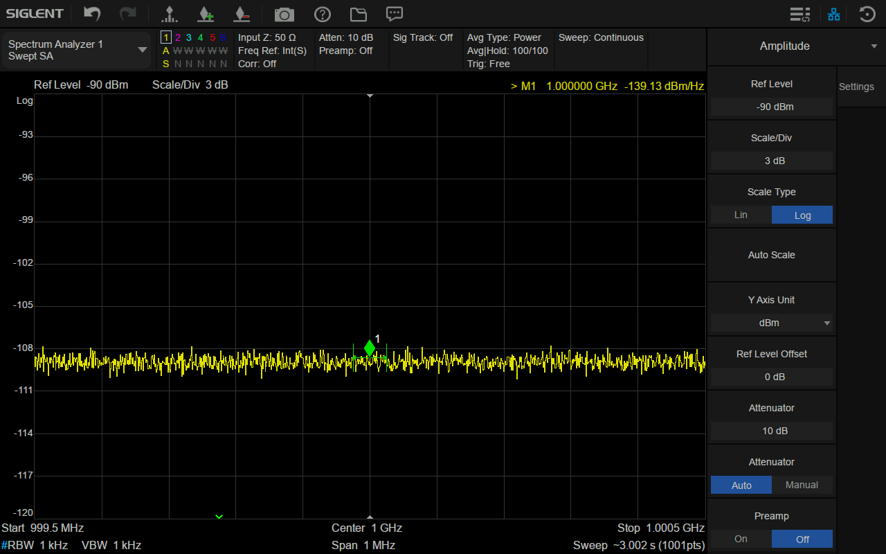Open the Settings tab
This screenshot has width=886, height=554.
(x=856, y=86)
